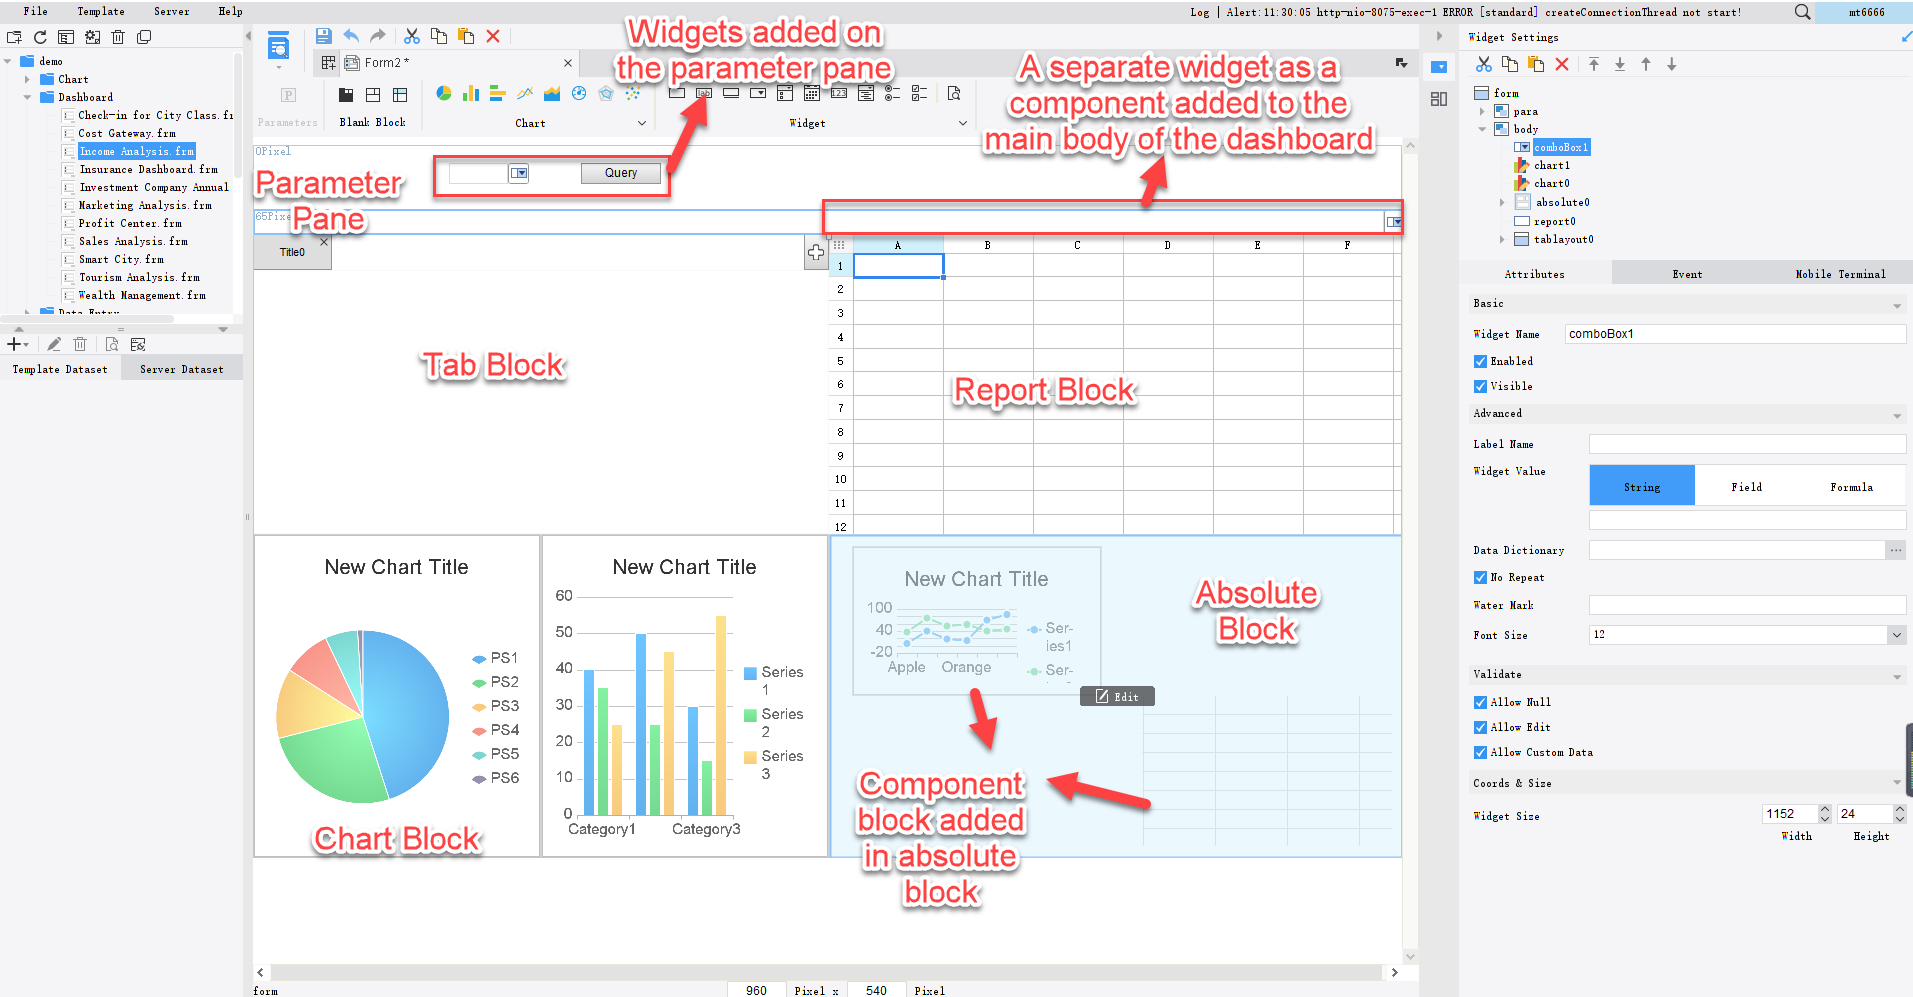Open the Server menu

[x=170, y=11]
